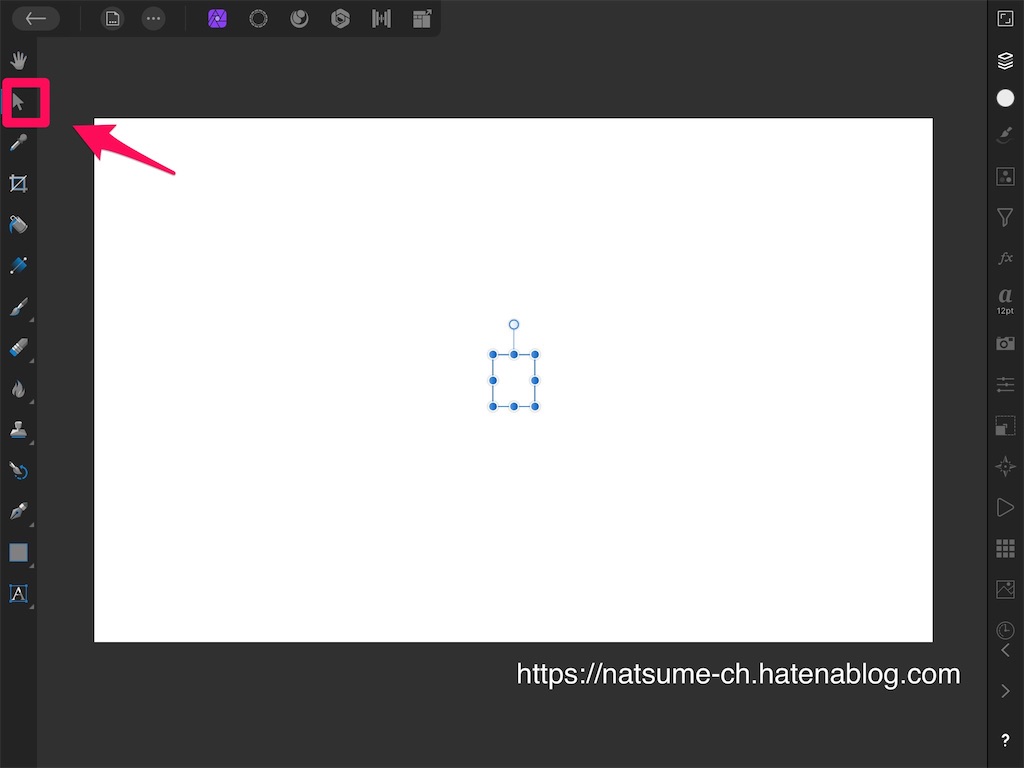Screen dimensions: 1024x768
Task: Select the Burn brush flame tool
Action: click(x=18, y=389)
